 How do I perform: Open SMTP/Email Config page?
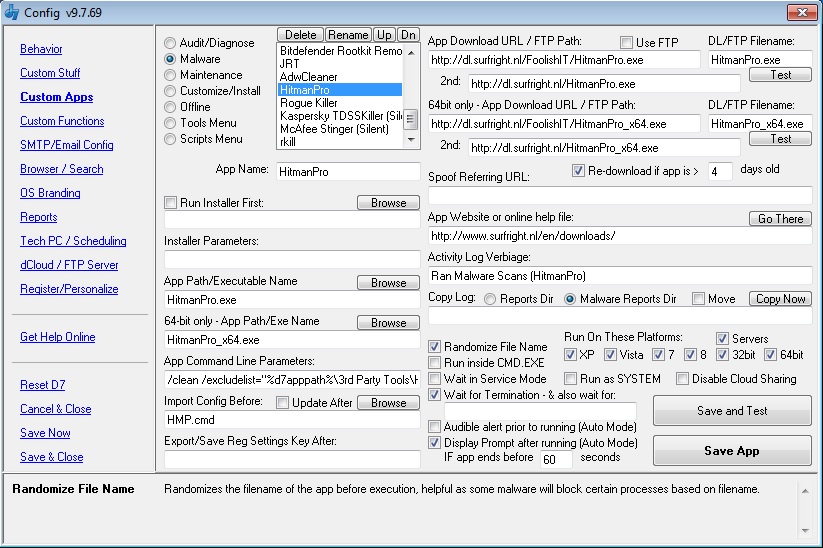point(67,145)
